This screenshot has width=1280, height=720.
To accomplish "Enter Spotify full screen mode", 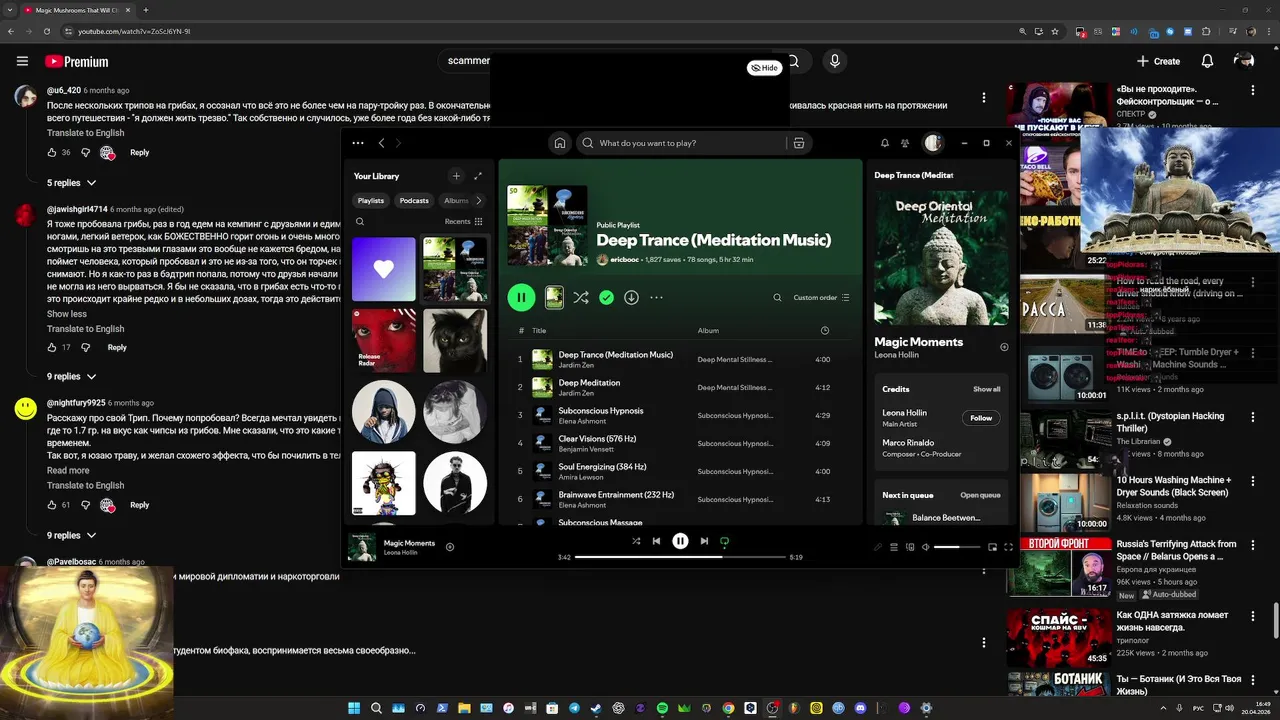I will pos(1008,547).
